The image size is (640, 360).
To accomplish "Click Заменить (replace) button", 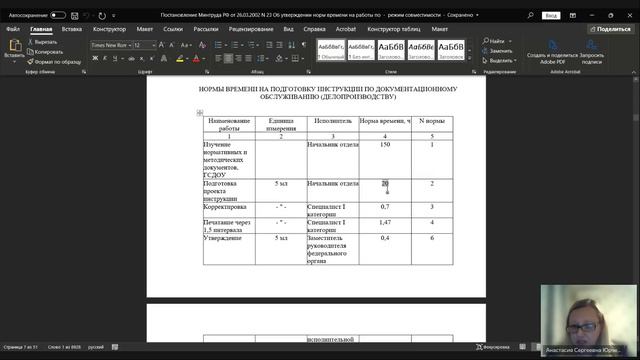I will [497, 51].
